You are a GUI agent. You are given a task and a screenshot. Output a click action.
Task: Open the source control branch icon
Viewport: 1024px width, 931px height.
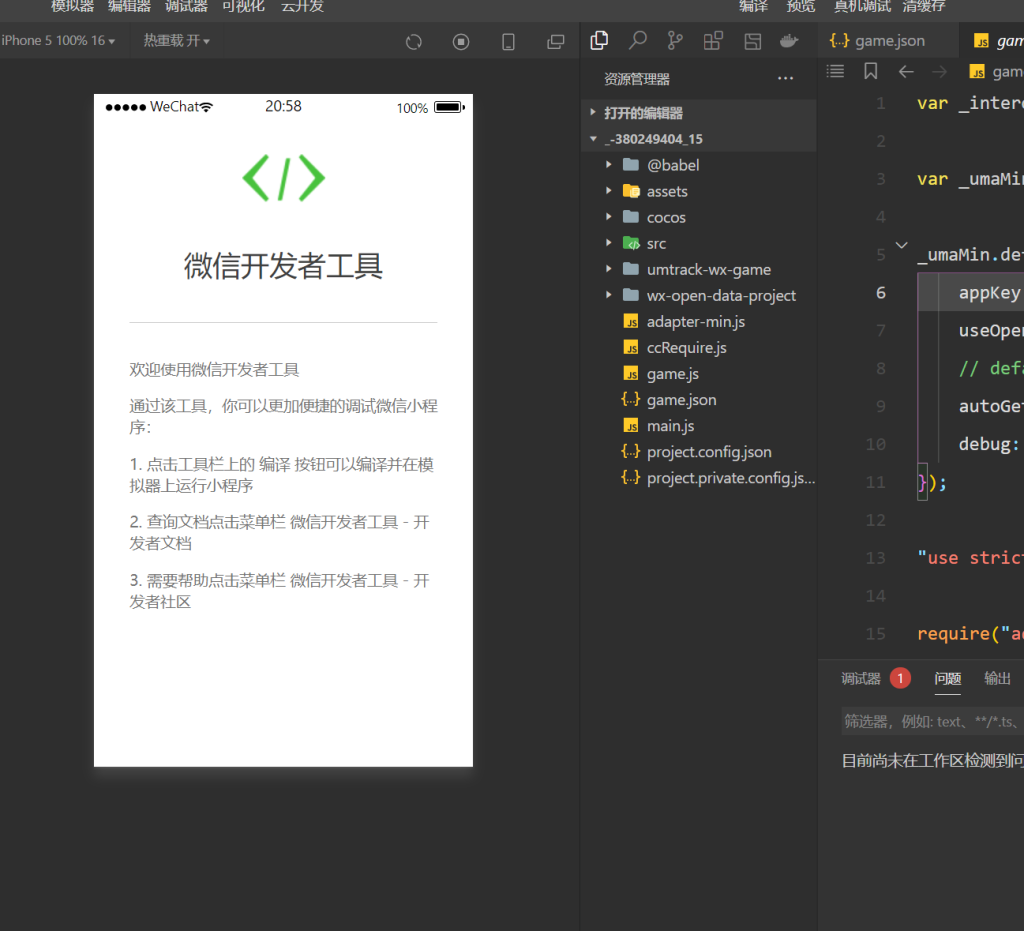(x=675, y=41)
